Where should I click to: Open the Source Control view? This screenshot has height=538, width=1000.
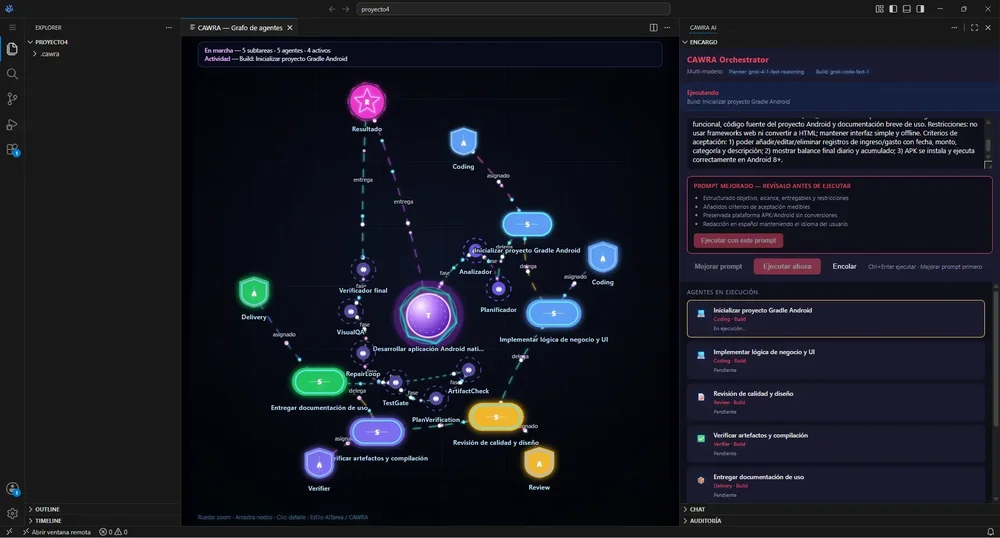click(12, 99)
